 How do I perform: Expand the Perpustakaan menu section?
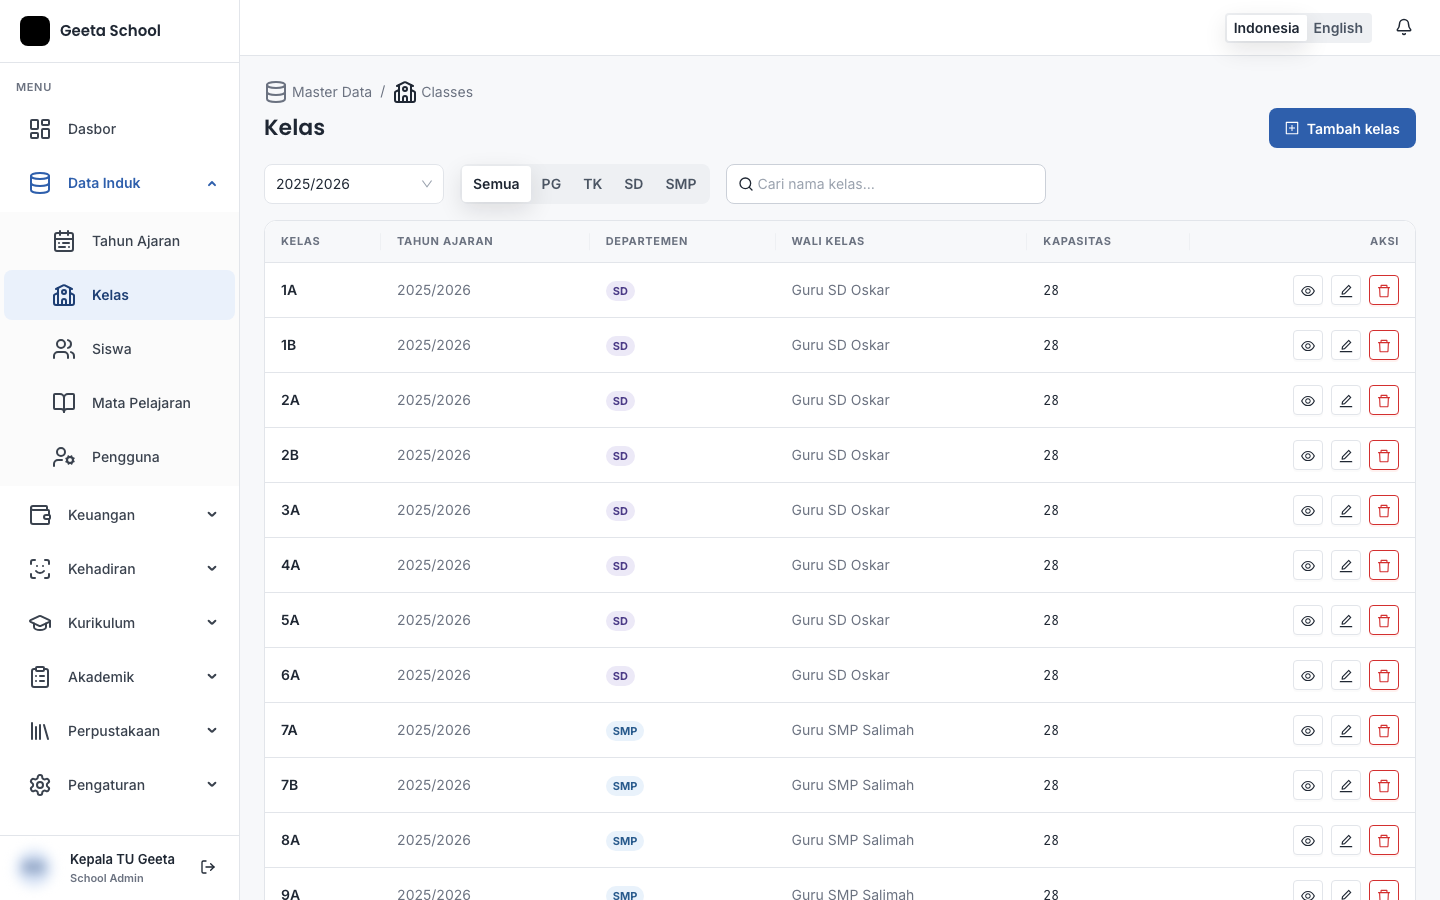(120, 731)
